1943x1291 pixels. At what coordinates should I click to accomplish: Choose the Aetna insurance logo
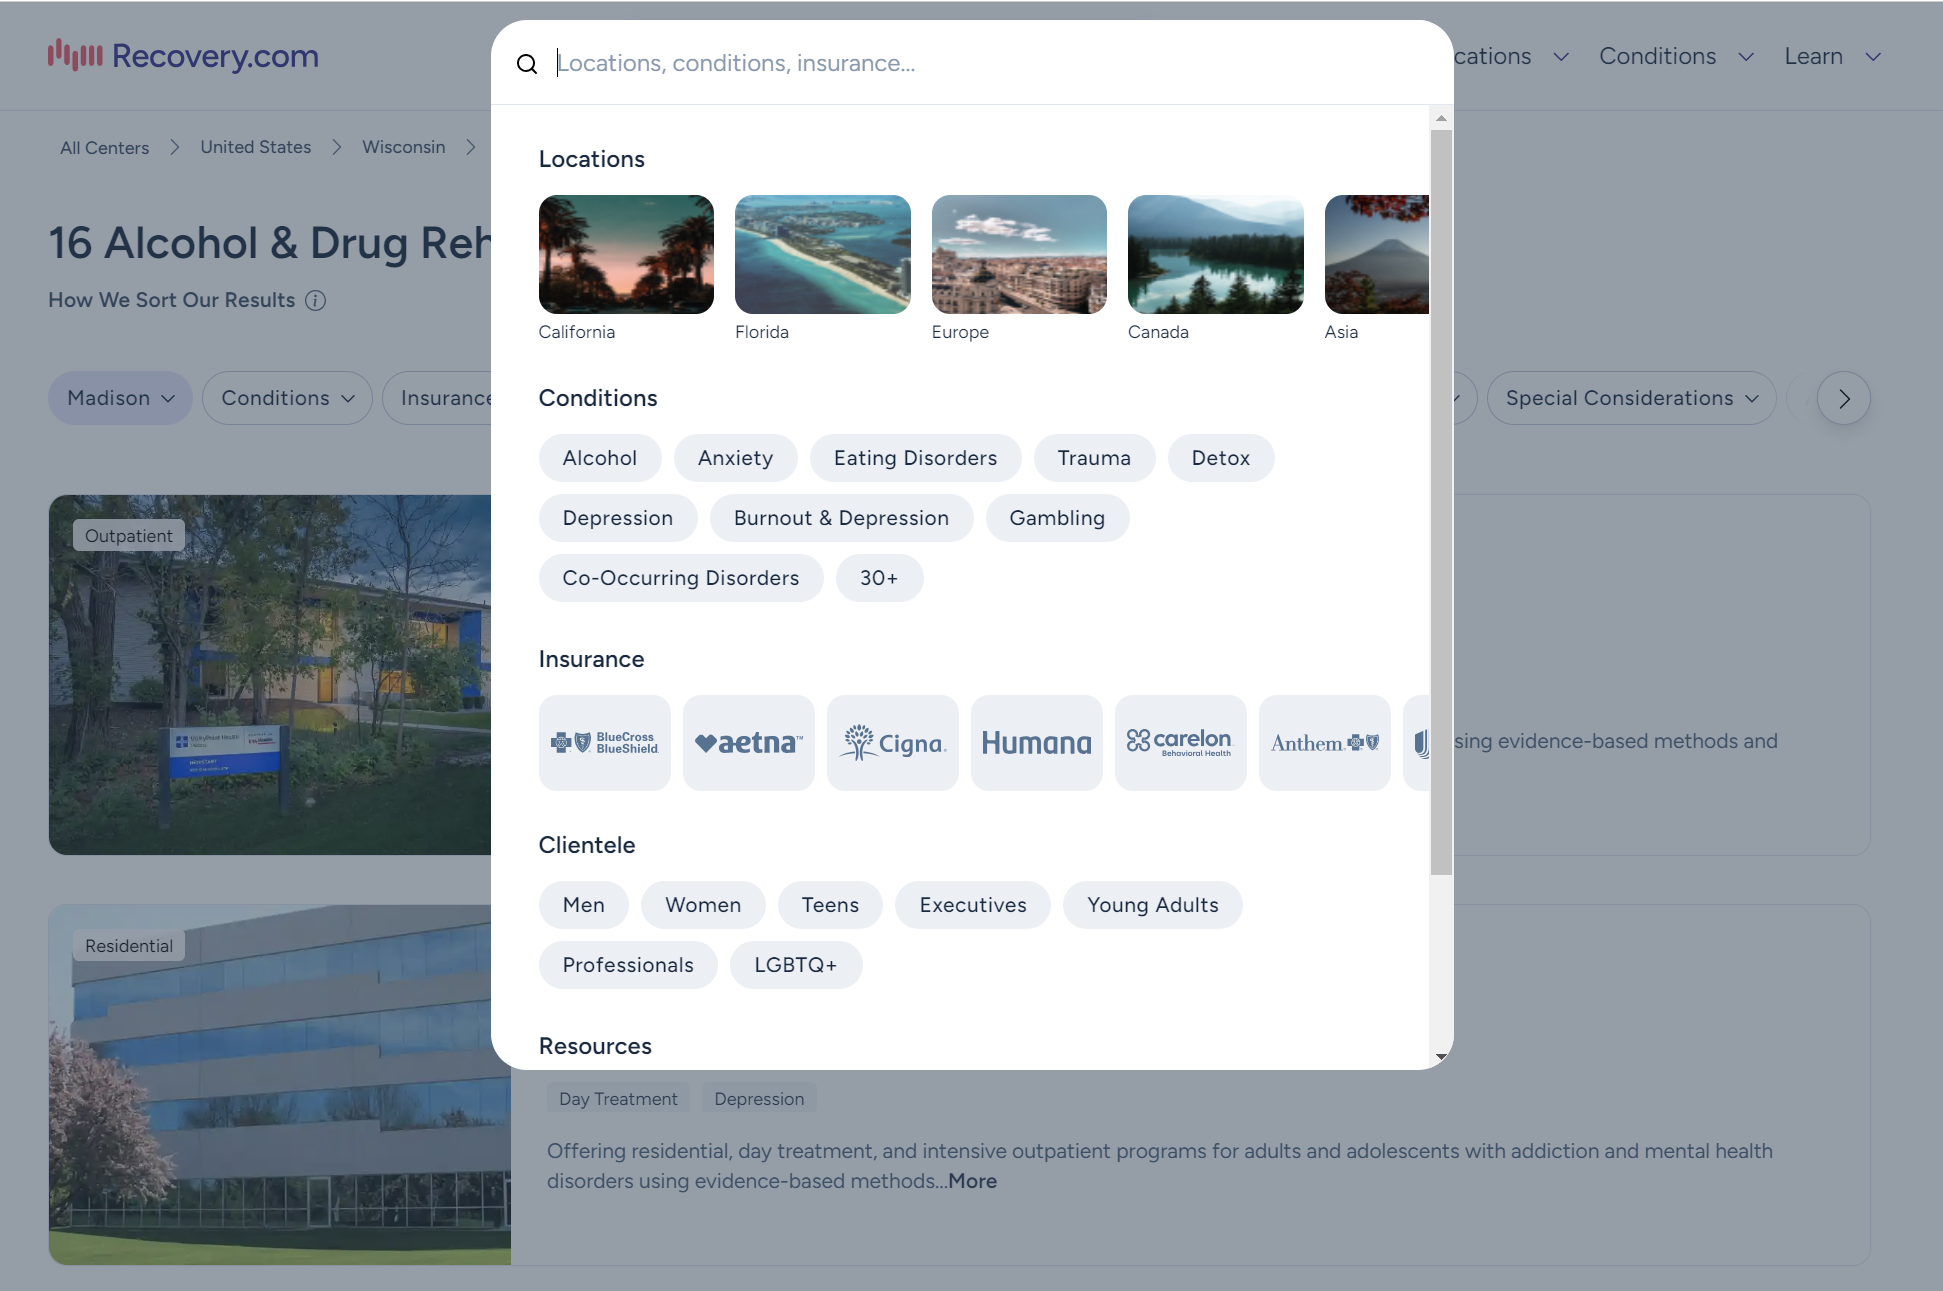pyautogui.click(x=749, y=743)
